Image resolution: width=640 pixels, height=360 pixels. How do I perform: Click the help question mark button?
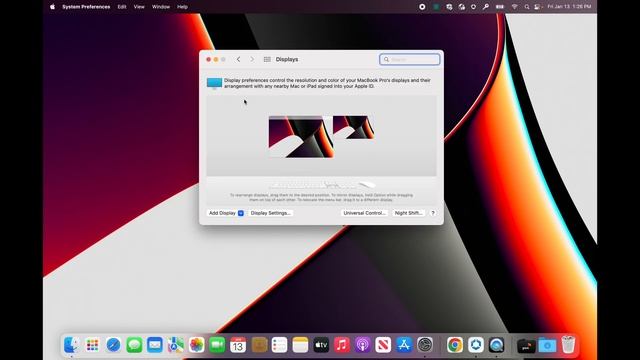(x=433, y=213)
